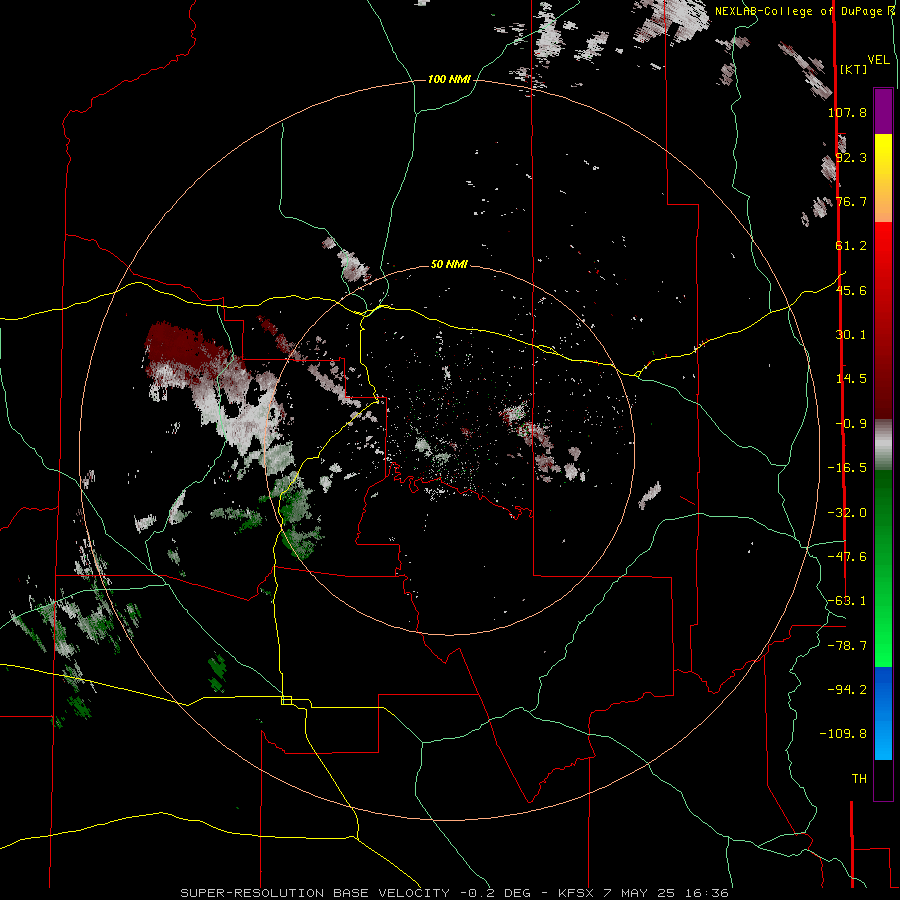
Task: Click the 45.6 value on velocity scale
Action: 851,290
